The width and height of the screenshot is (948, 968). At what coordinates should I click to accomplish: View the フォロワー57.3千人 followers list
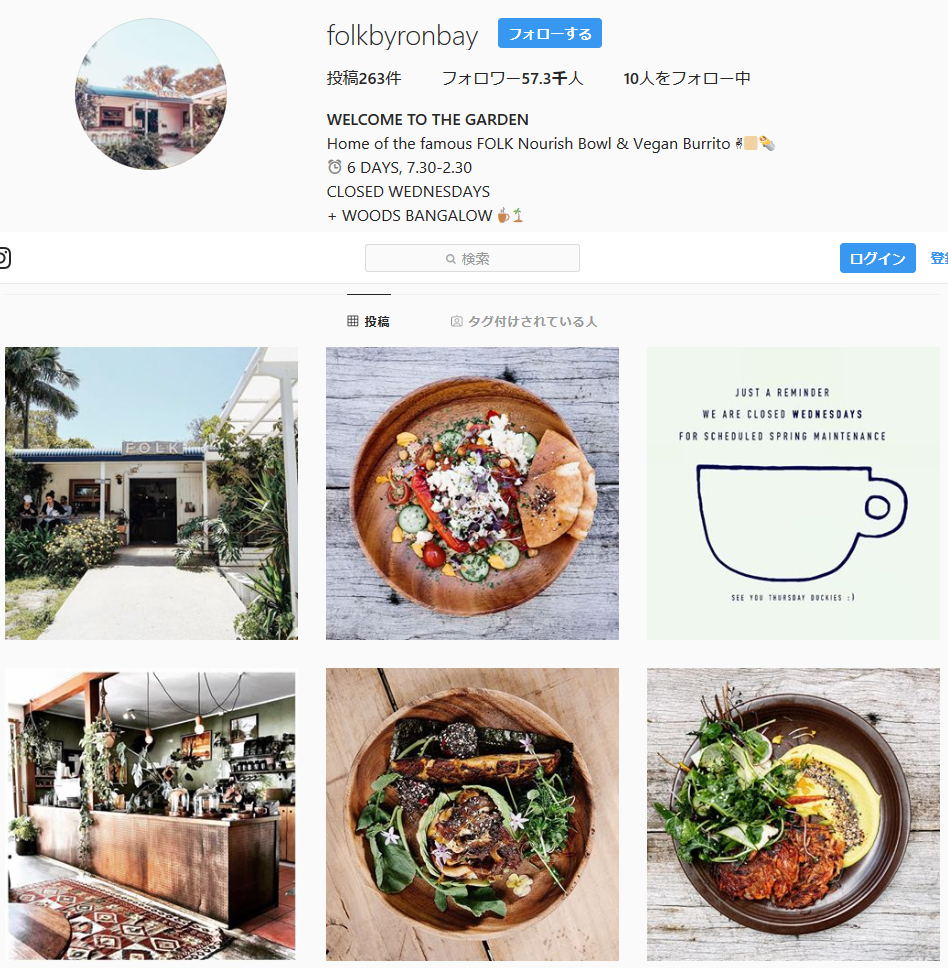(x=512, y=78)
